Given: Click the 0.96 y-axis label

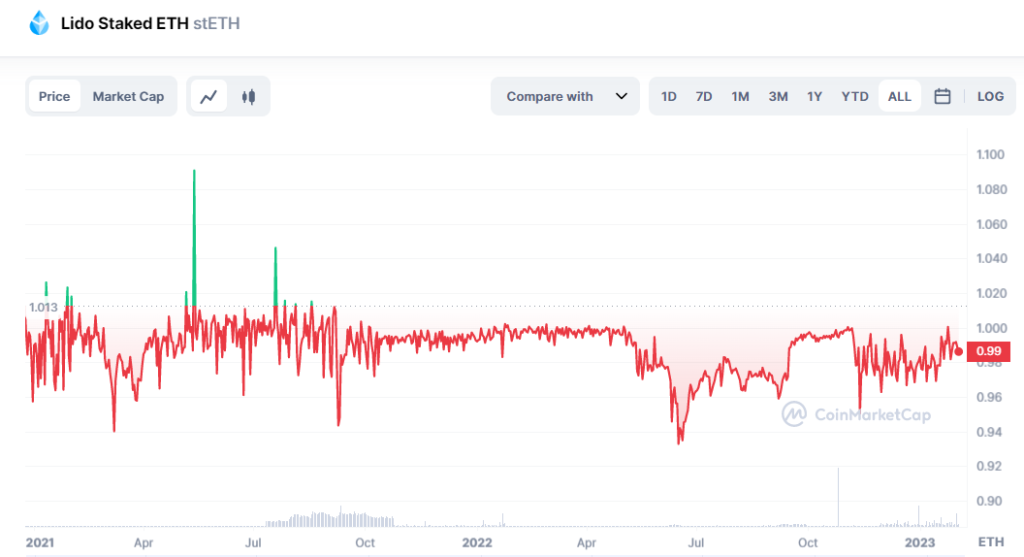Looking at the screenshot, I should 989,397.
